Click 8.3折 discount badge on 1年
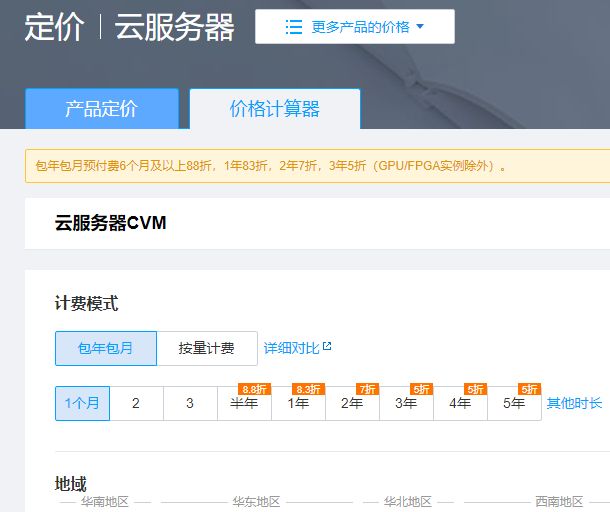This screenshot has height=512, width=610. pos(309,389)
